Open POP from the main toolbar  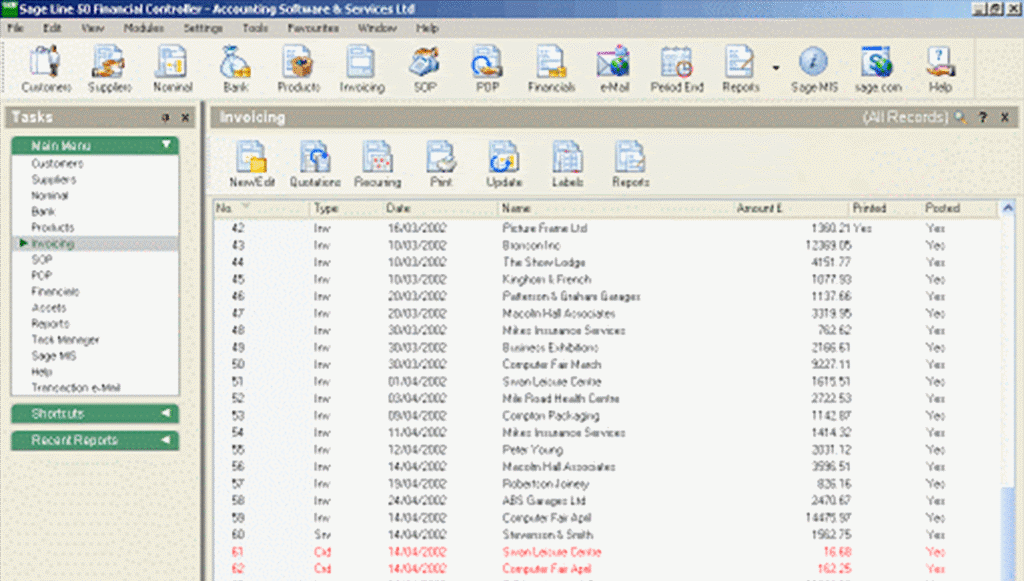(487, 69)
